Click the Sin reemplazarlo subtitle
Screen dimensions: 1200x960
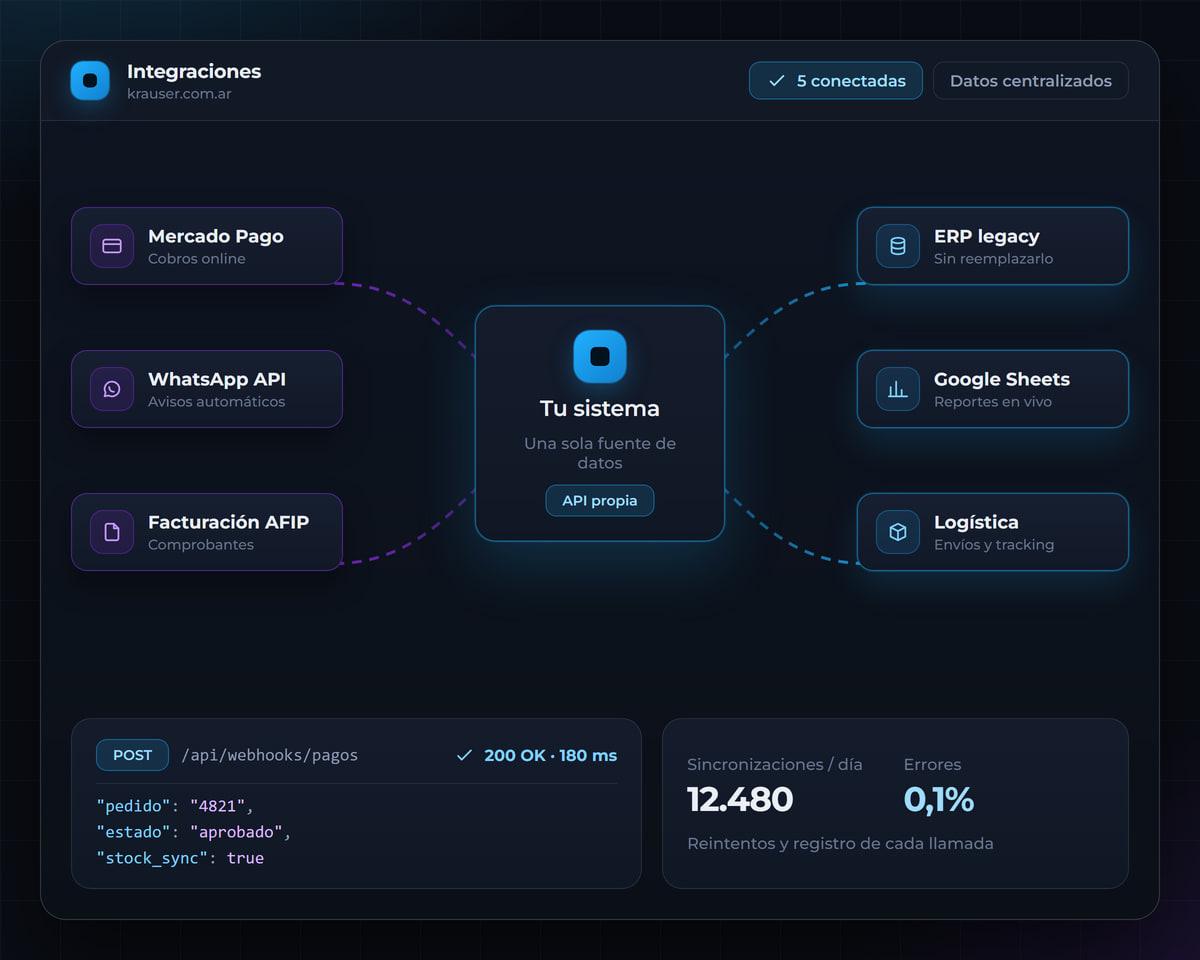click(994, 259)
